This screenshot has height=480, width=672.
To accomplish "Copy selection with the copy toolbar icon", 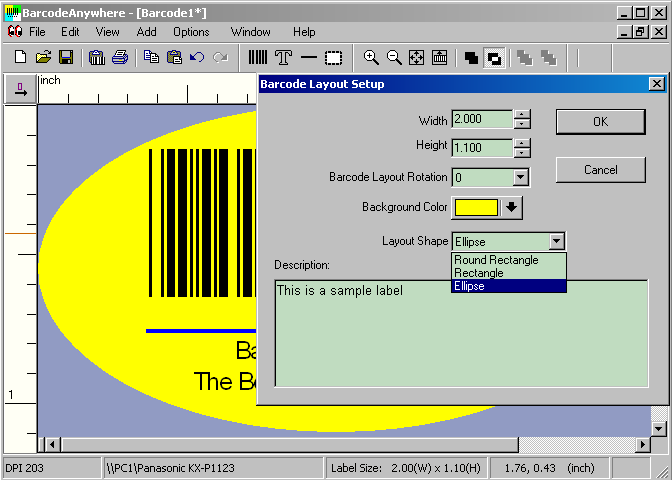I will [151, 57].
